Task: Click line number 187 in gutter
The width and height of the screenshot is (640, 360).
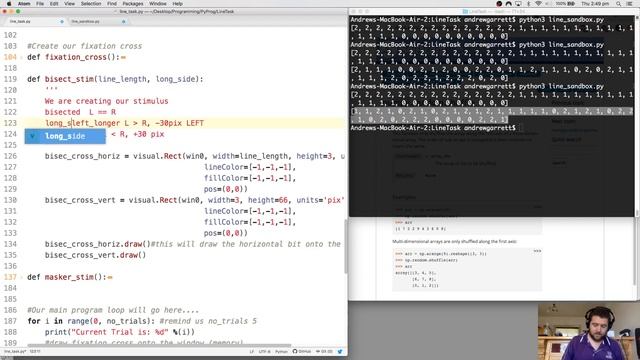Action: click(x=10, y=321)
